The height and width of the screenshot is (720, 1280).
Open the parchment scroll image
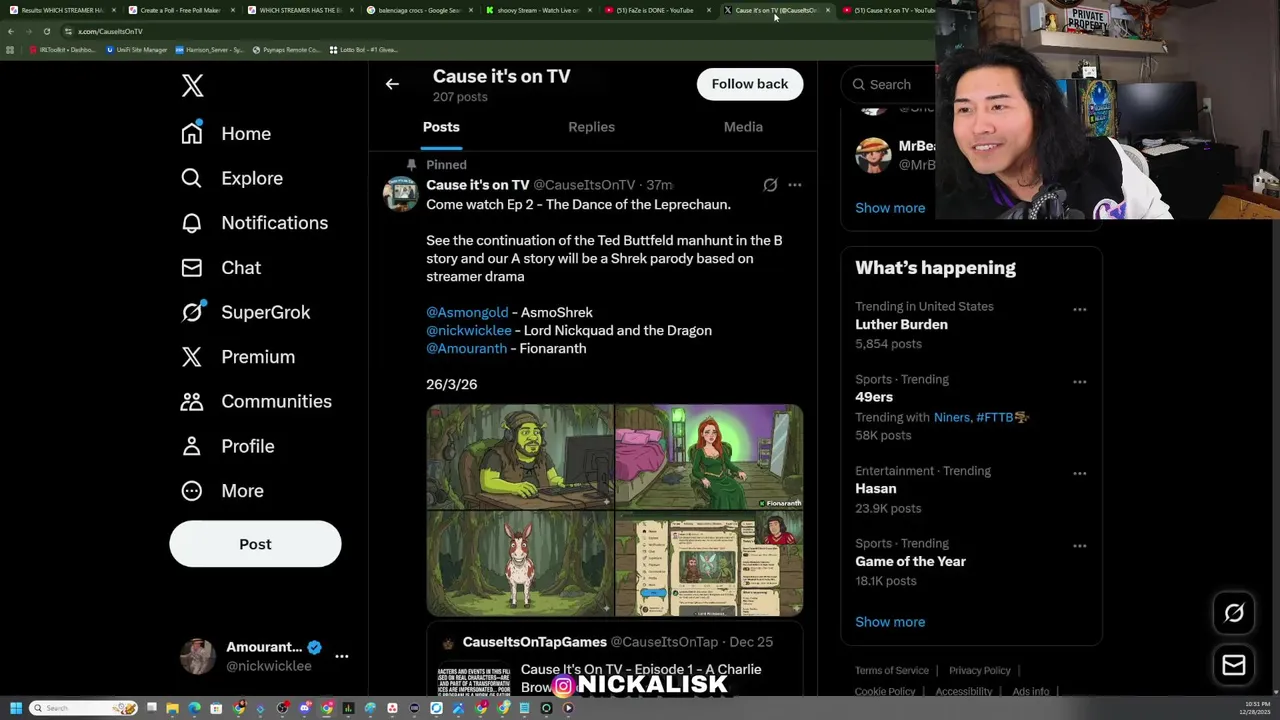pos(709,563)
